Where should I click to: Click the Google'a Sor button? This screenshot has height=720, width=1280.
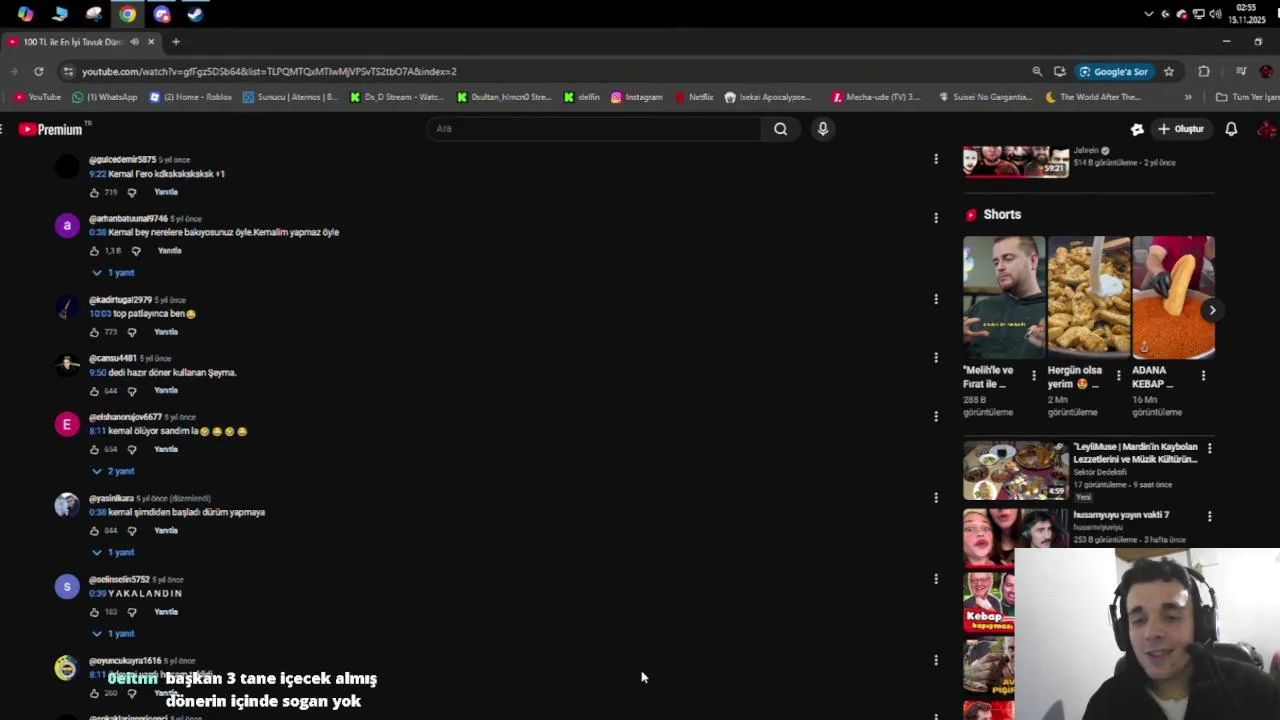point(1113,71)
